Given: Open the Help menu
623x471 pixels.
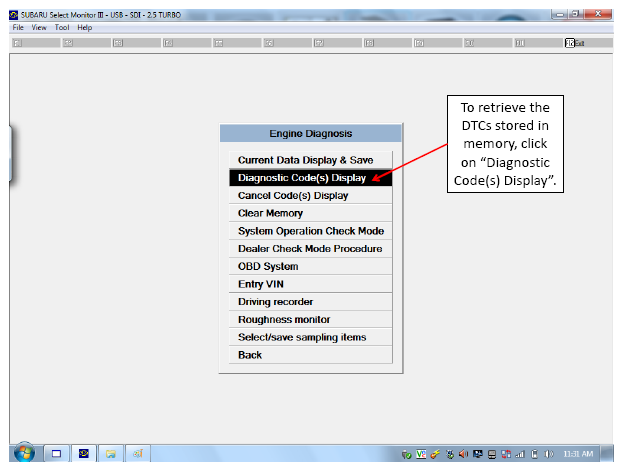Looking at the screenshot, I should (x=85, y=27).
